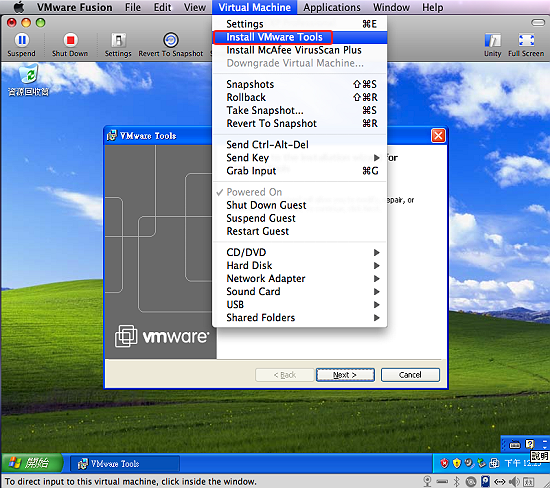
Task: Expand the USB submenu
Action: [300, 305]
